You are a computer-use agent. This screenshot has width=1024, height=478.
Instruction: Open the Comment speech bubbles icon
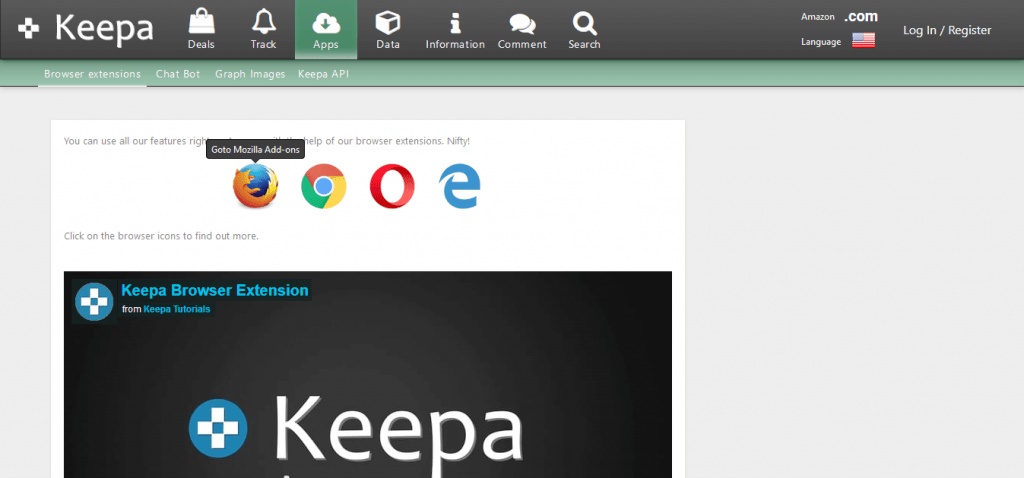pyautogui.click(x=522, y=23)
